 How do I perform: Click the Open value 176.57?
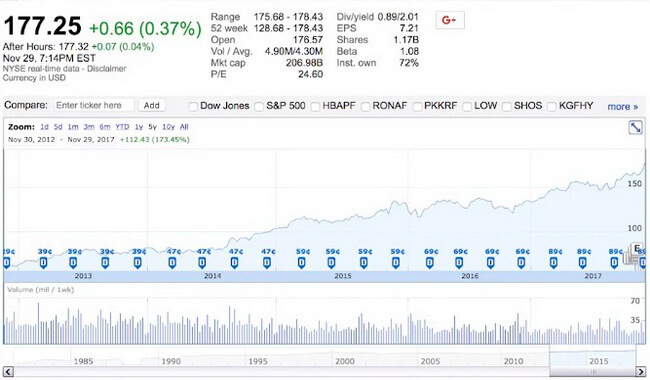pos(308,40)
